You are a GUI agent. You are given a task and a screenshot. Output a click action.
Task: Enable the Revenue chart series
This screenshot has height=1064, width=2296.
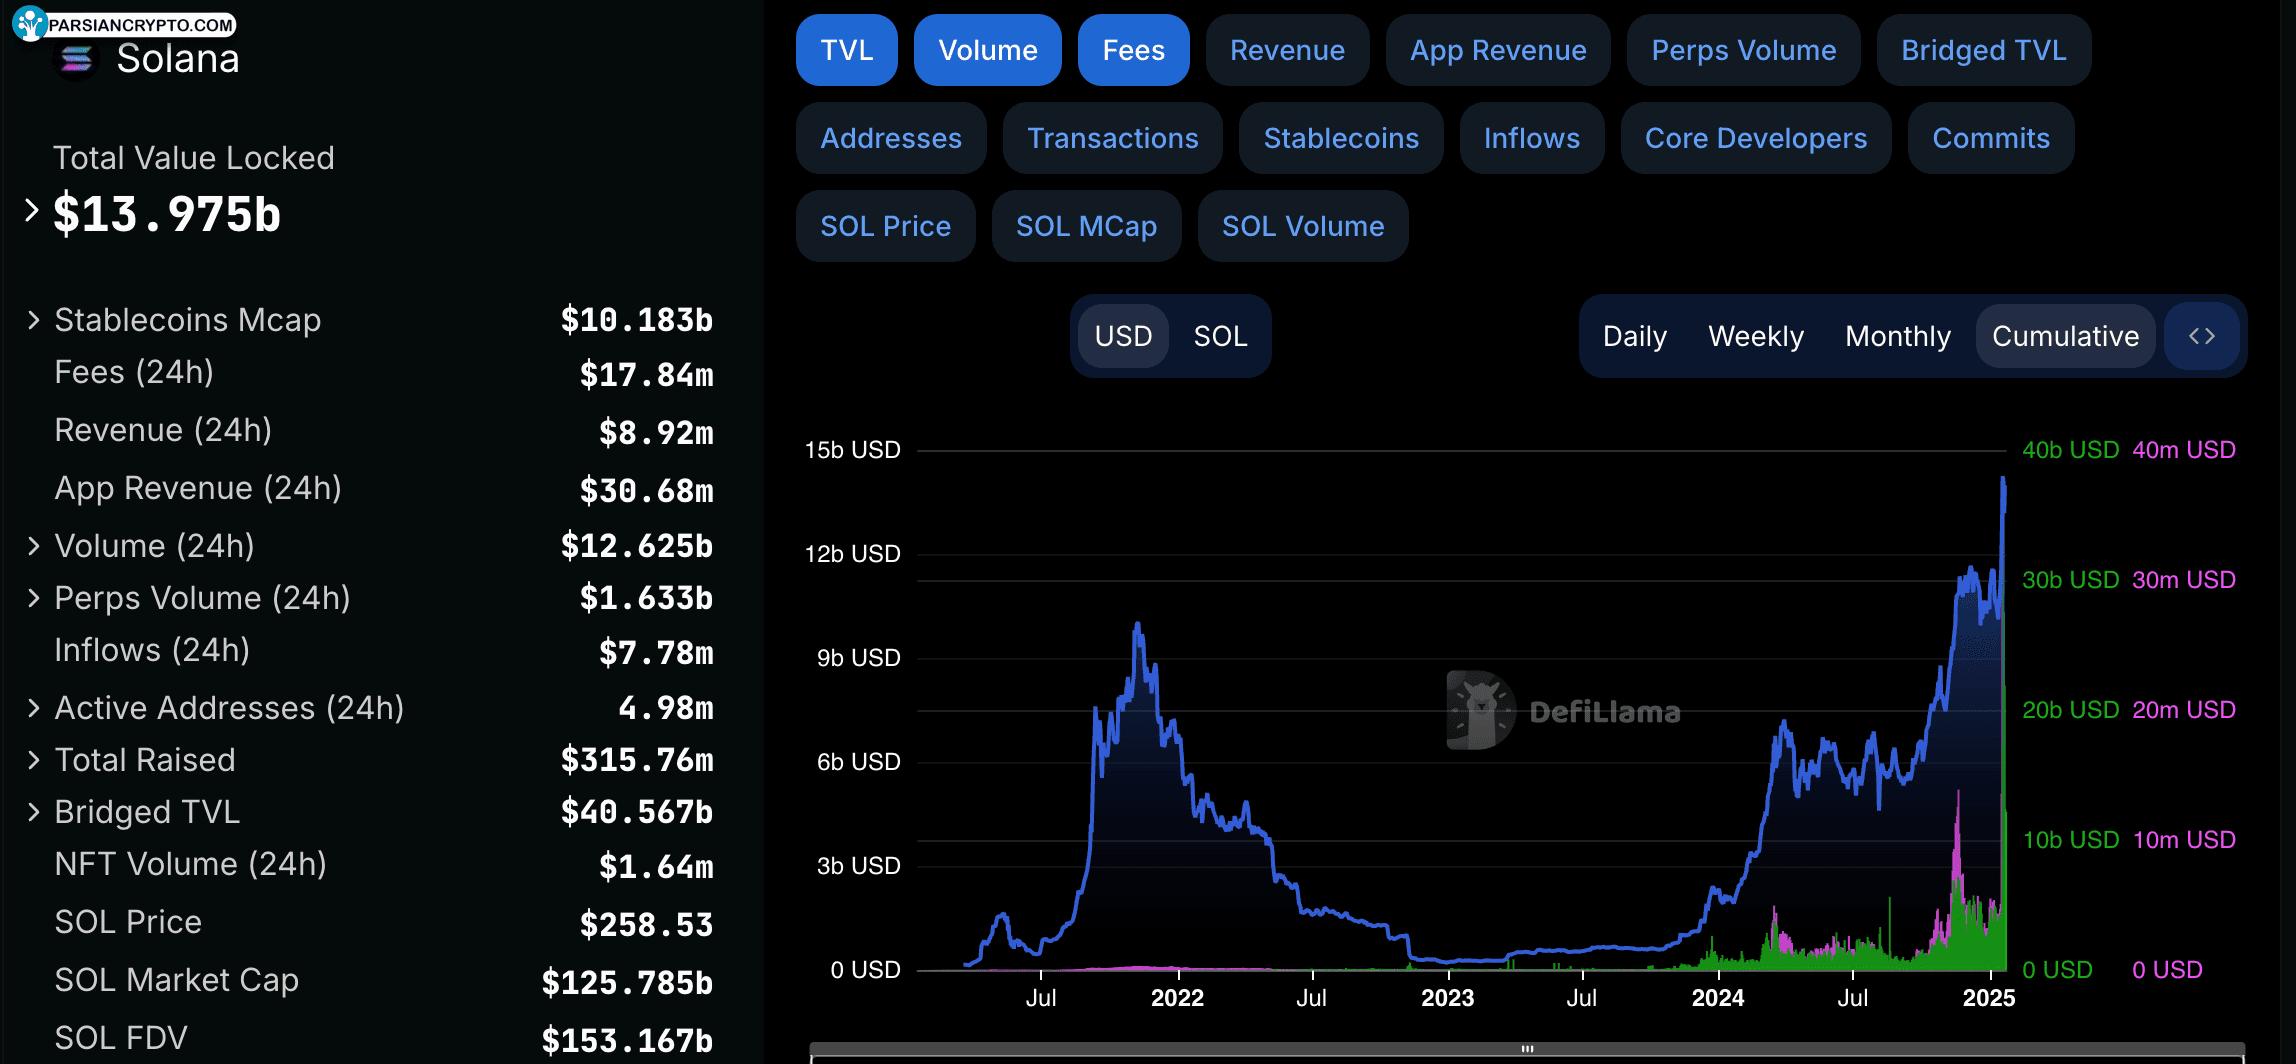[x=1287, y=50]
